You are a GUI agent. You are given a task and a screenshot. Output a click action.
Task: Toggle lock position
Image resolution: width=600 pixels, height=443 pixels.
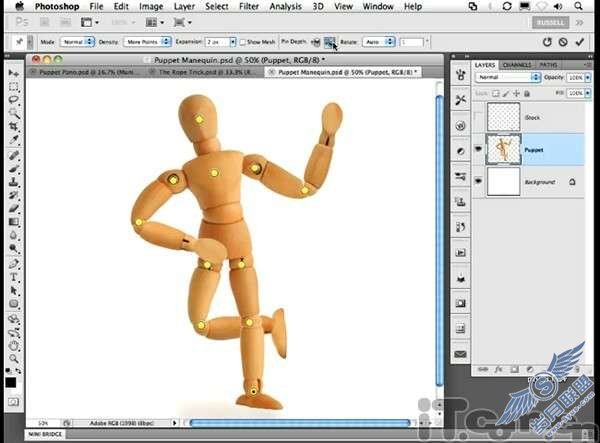(516, 93)
